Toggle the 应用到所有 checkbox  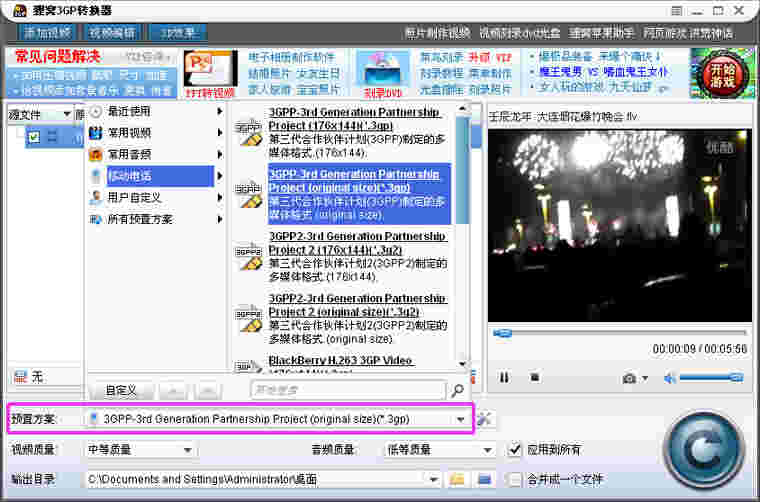(x=514, y=450)
